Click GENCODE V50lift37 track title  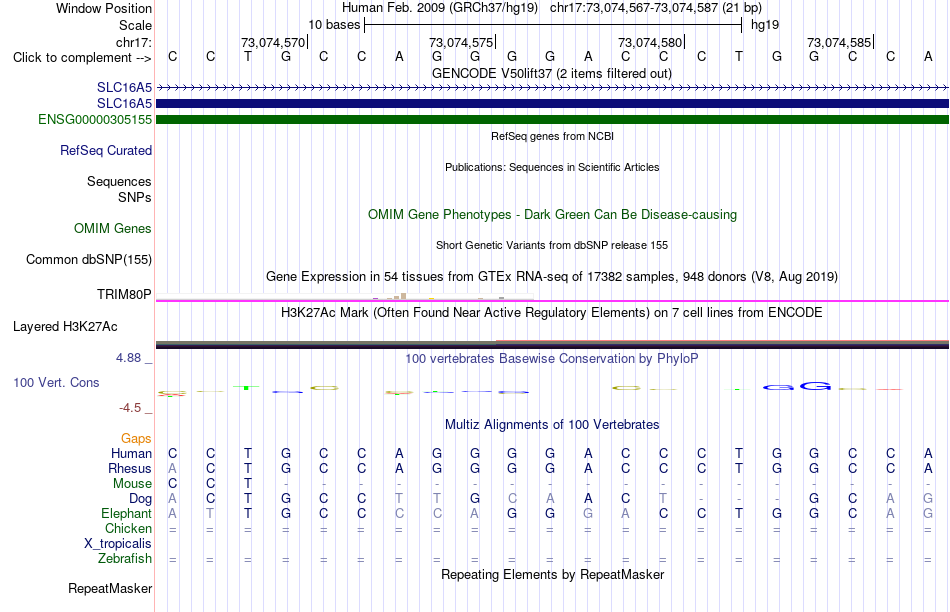552,73
